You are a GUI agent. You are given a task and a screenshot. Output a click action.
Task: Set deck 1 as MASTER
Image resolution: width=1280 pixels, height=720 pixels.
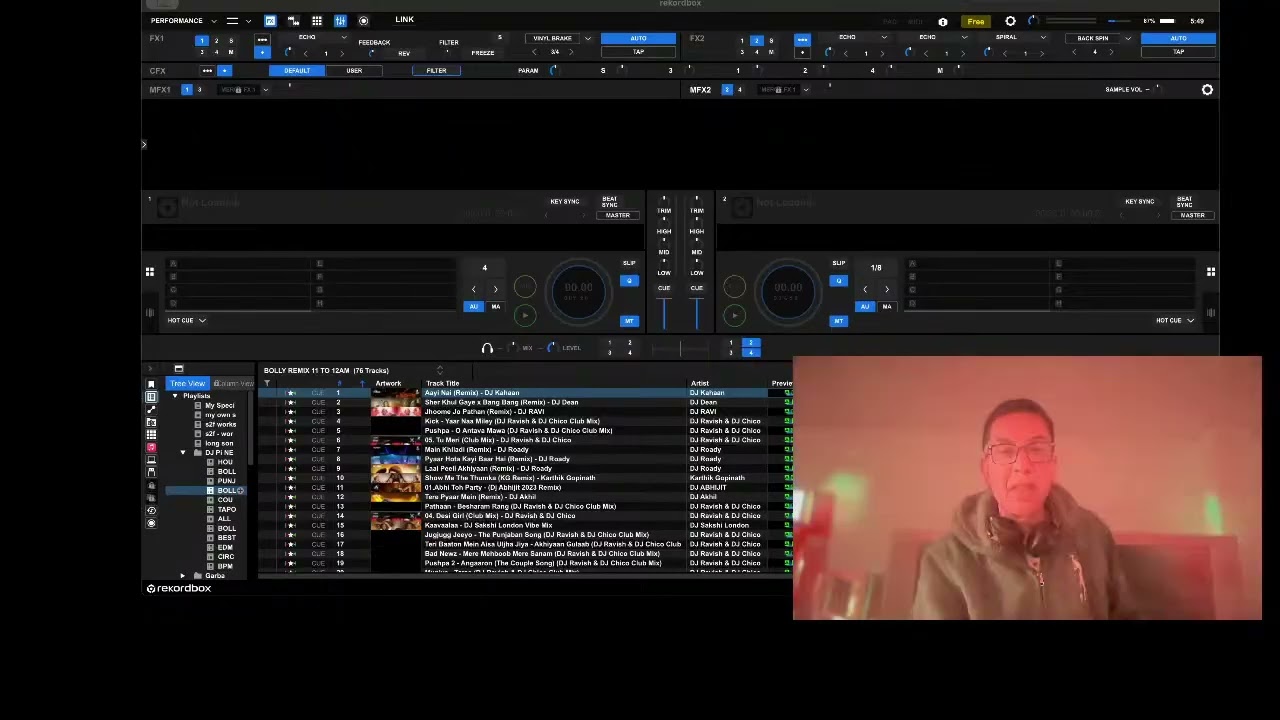coord(617,216)
